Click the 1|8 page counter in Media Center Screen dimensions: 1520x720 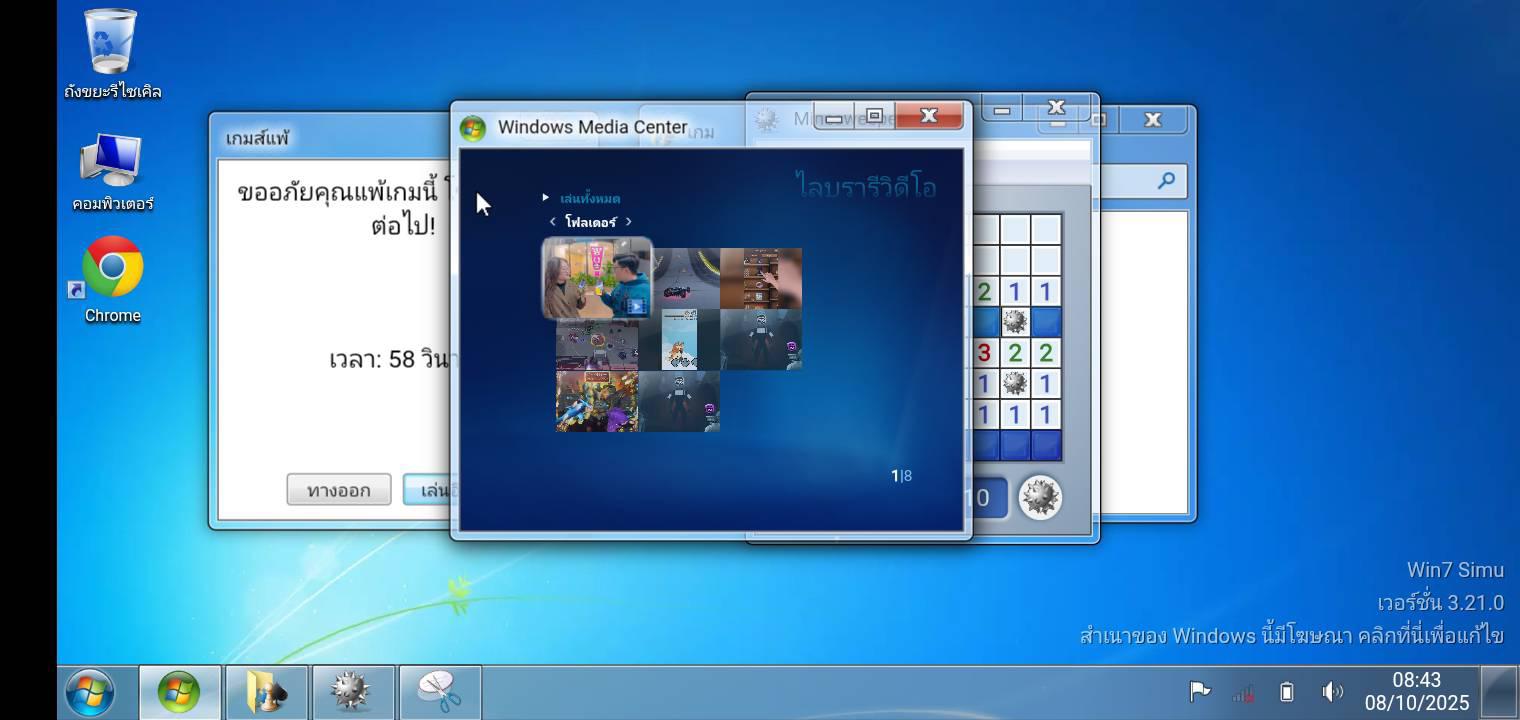click(901, 476)
